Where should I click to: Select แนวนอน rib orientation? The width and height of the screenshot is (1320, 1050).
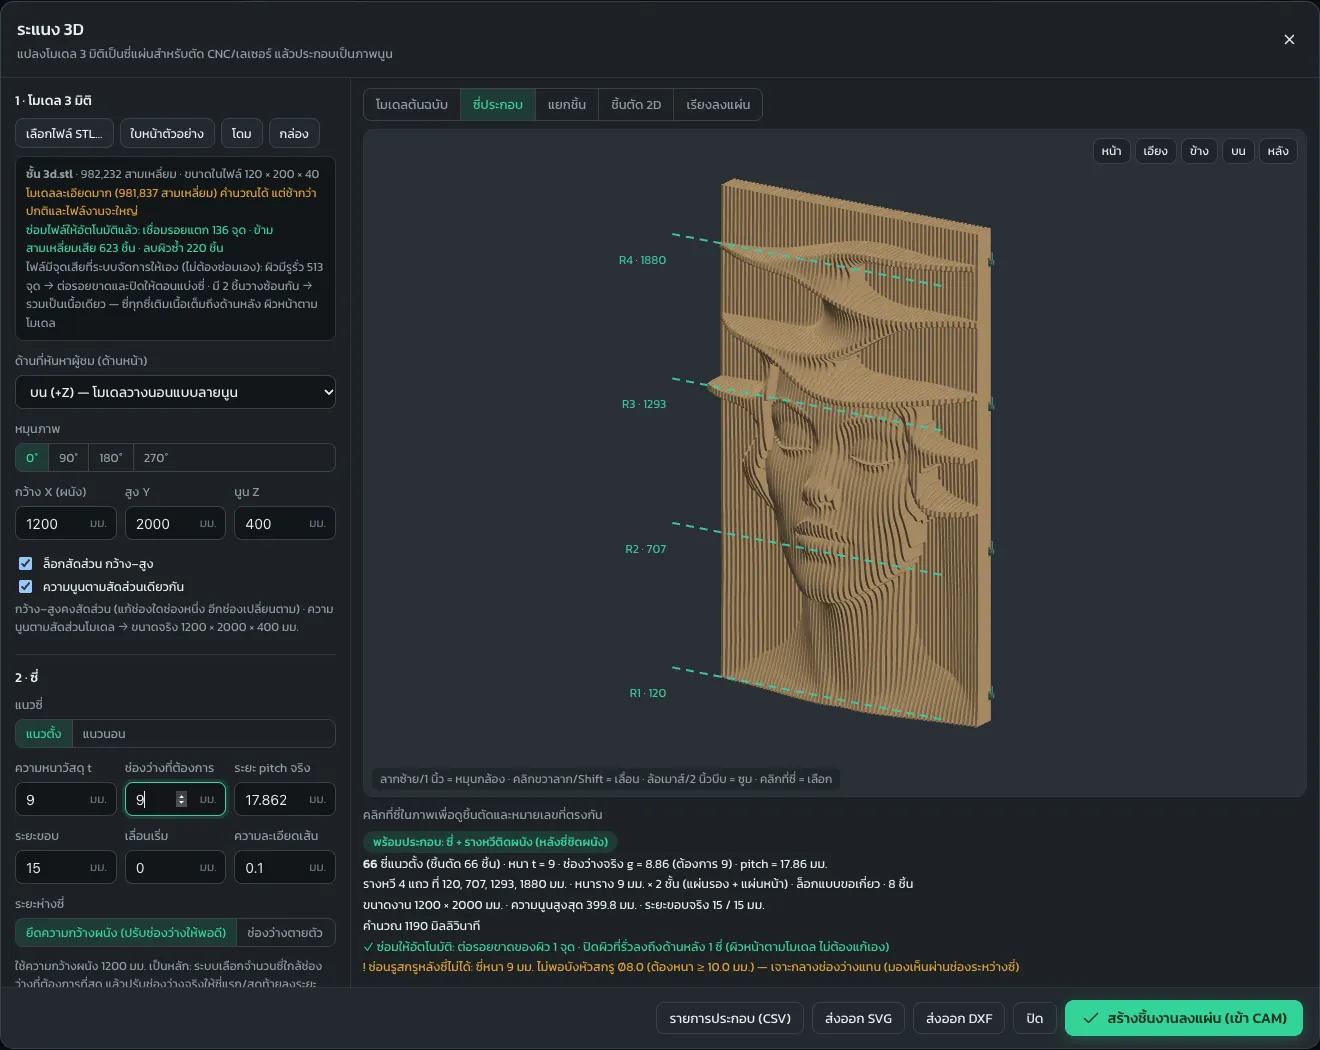pos(104,734)
